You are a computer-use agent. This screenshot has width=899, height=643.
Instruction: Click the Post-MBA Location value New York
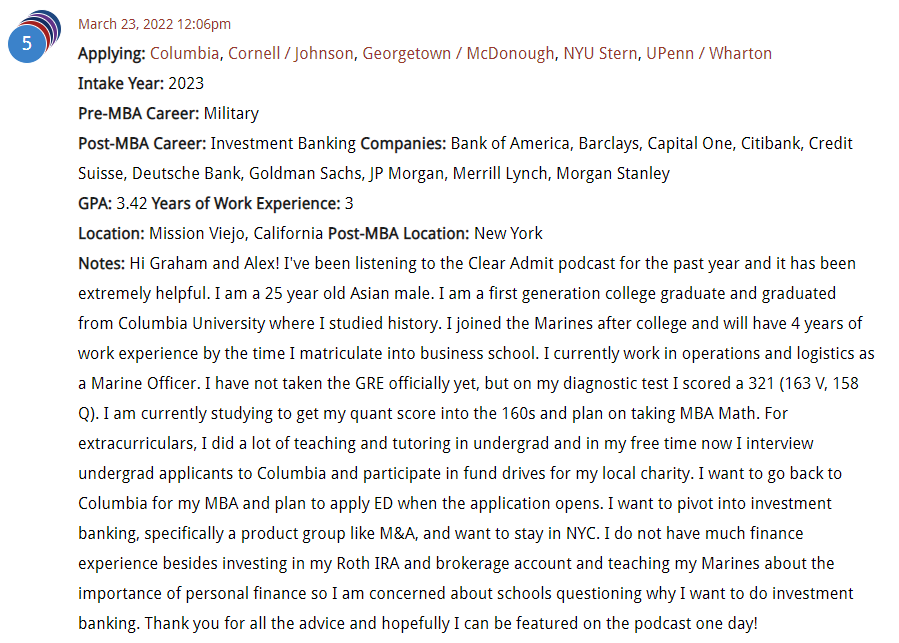[508, 234]
